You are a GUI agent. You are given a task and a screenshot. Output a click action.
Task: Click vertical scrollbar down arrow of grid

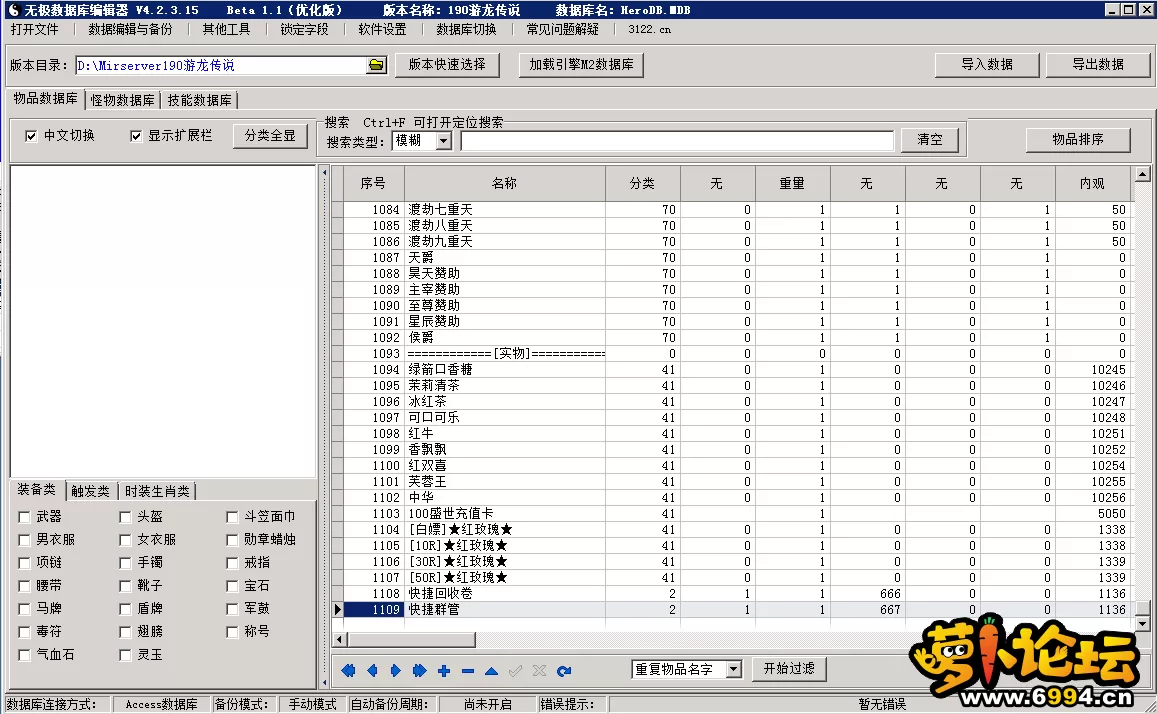[x=1142, y=624]
